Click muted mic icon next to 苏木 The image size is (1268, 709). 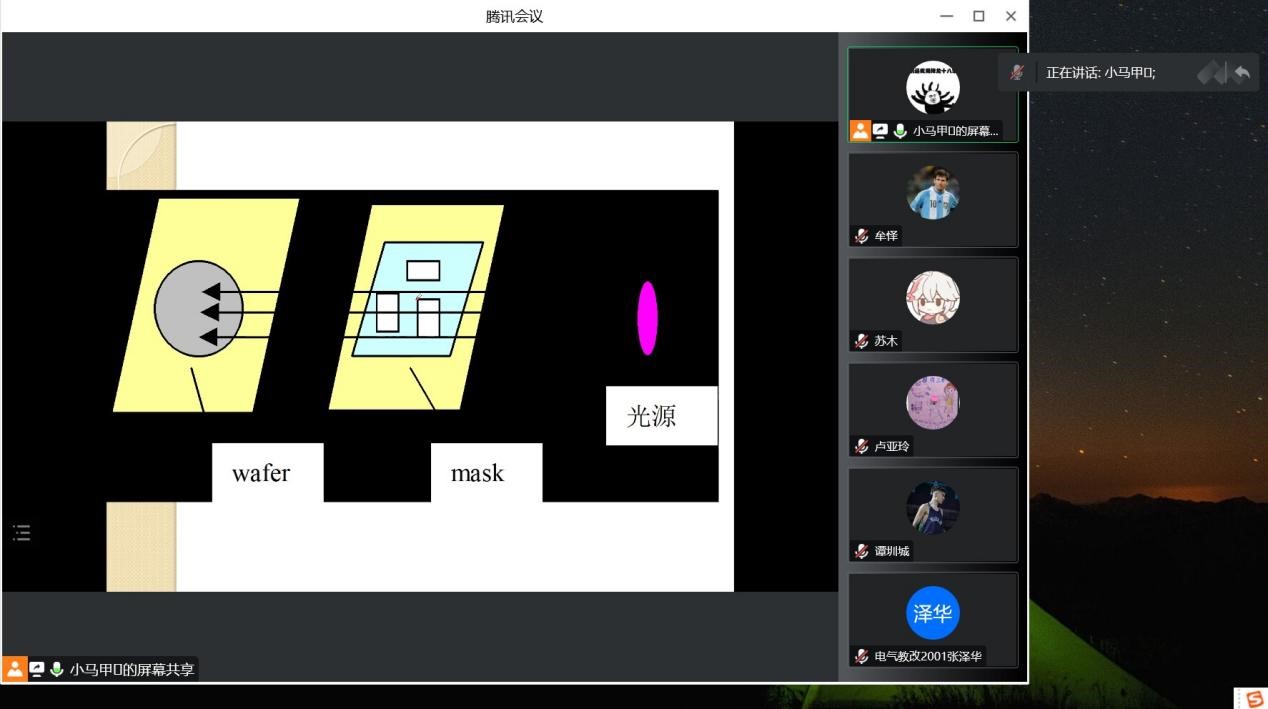tap(861, 341)
